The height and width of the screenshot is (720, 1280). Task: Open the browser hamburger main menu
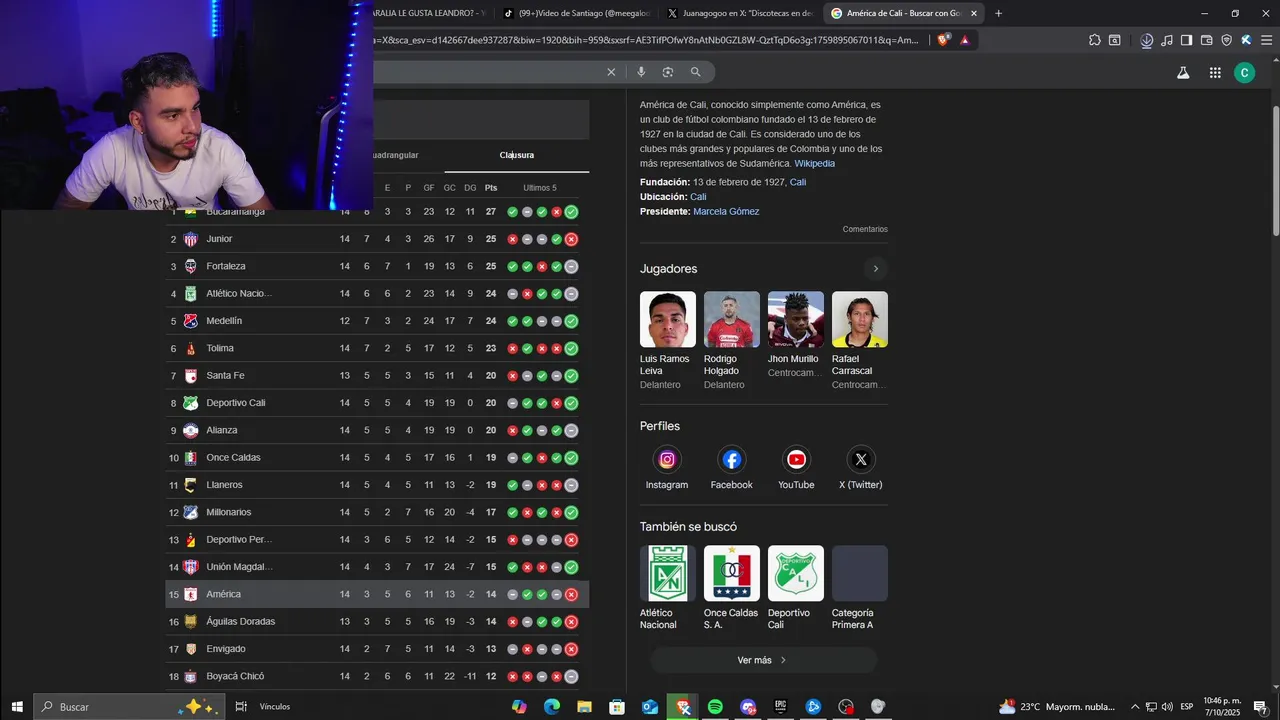pyautogui.click(x=1265, y=40)
